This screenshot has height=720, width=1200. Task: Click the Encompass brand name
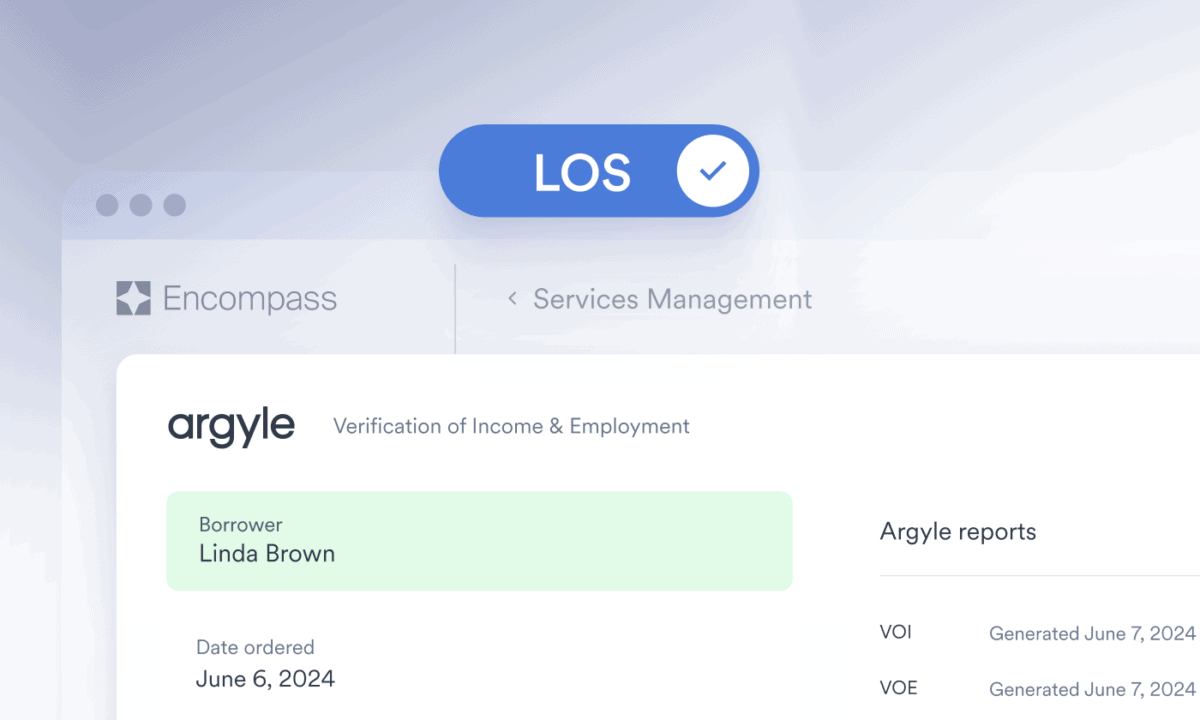point(250,298)
